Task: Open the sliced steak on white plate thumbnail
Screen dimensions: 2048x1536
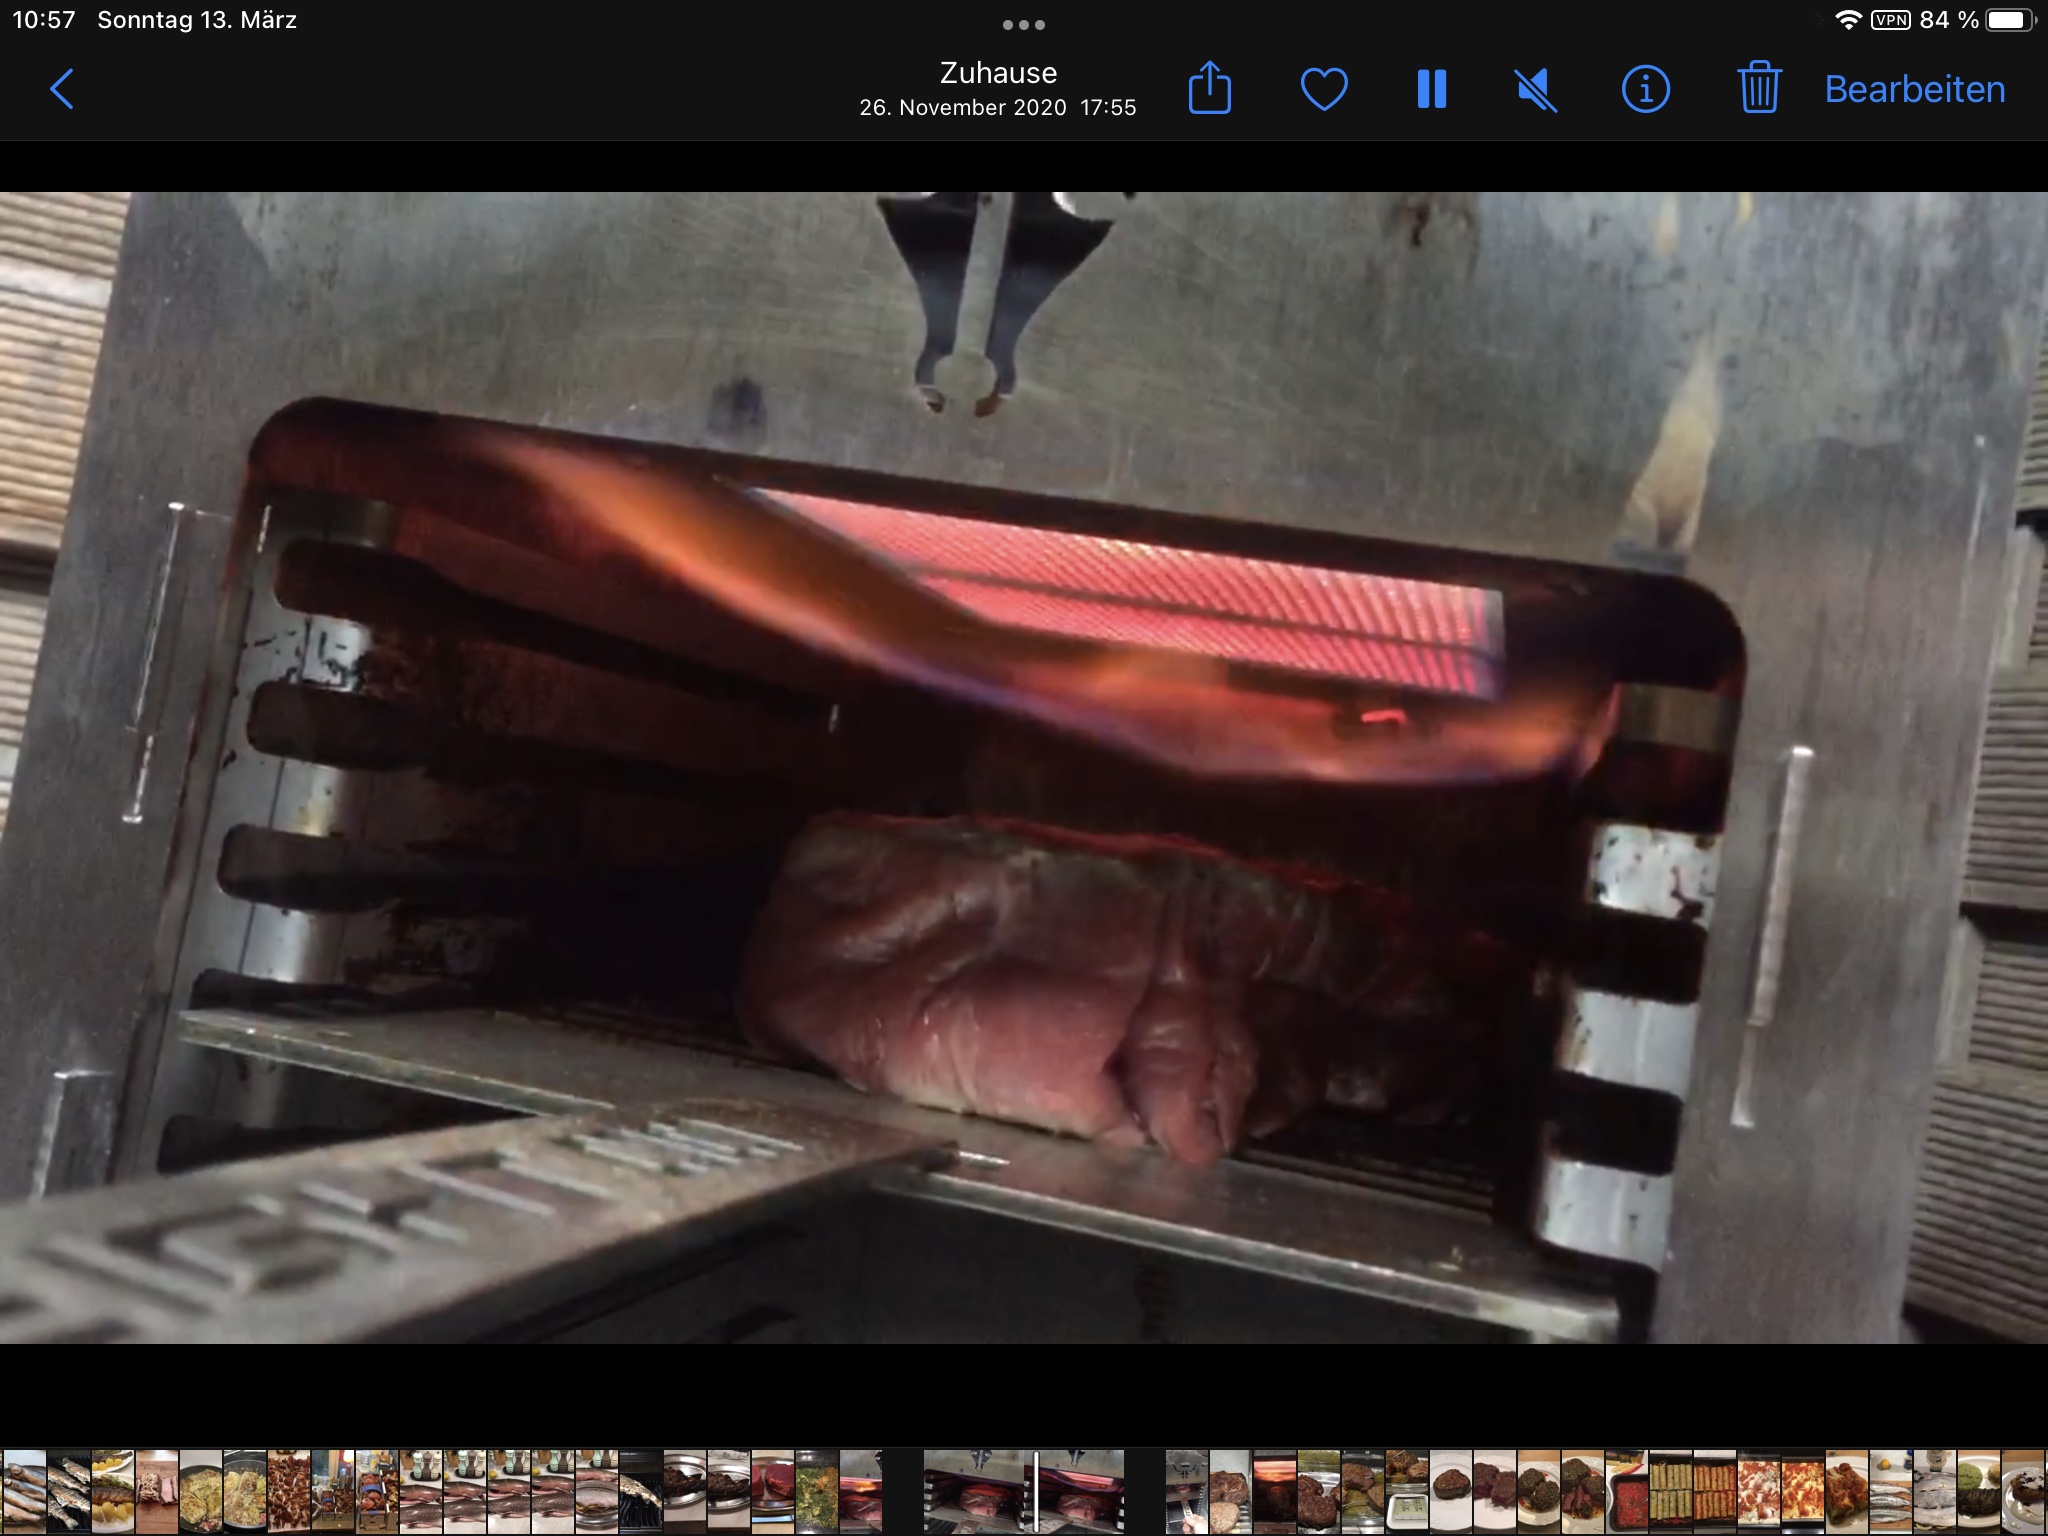Action: [1495, 1491]
